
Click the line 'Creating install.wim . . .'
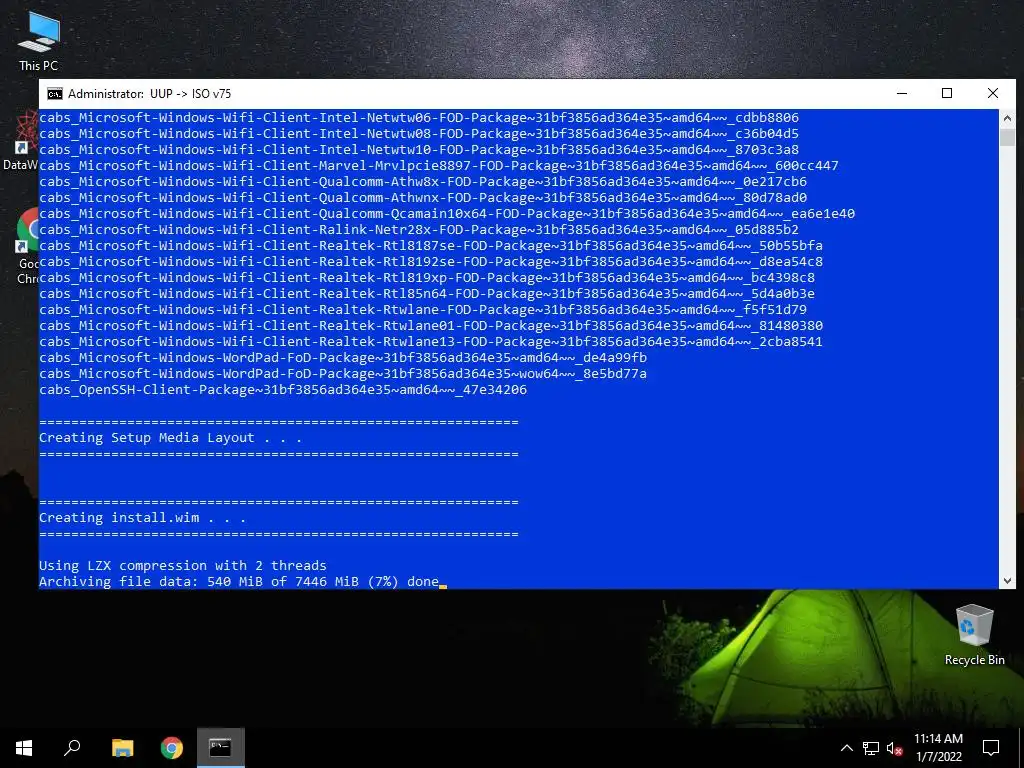click(142, 518)
